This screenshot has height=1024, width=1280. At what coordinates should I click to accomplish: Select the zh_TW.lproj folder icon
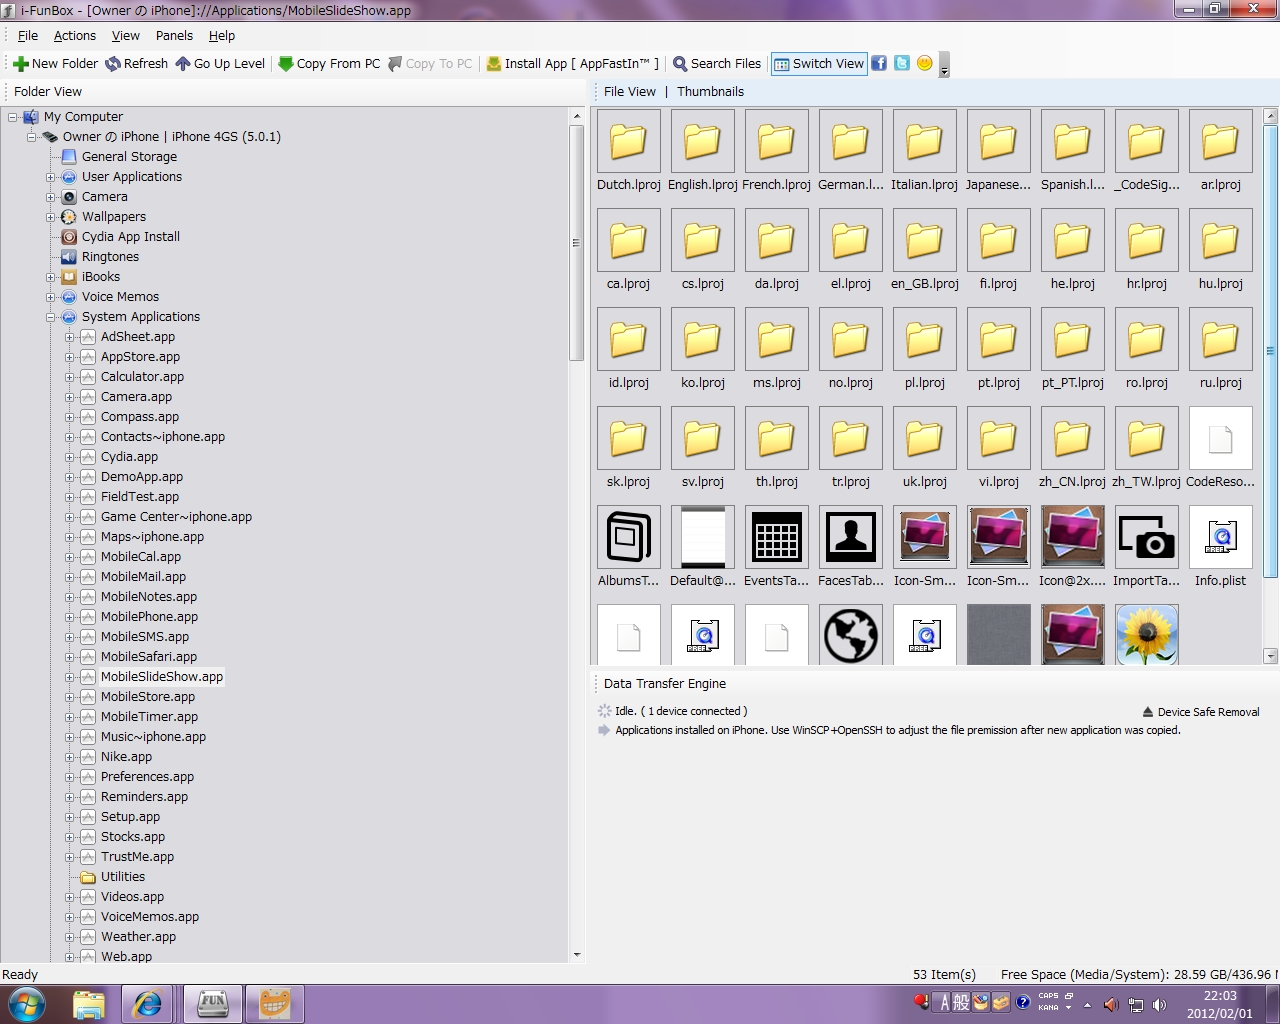(x=1146, y=438)
